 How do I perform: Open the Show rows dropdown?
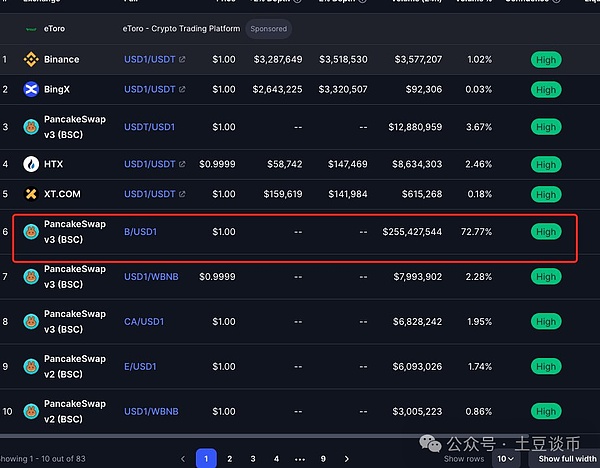click(507, 459)
